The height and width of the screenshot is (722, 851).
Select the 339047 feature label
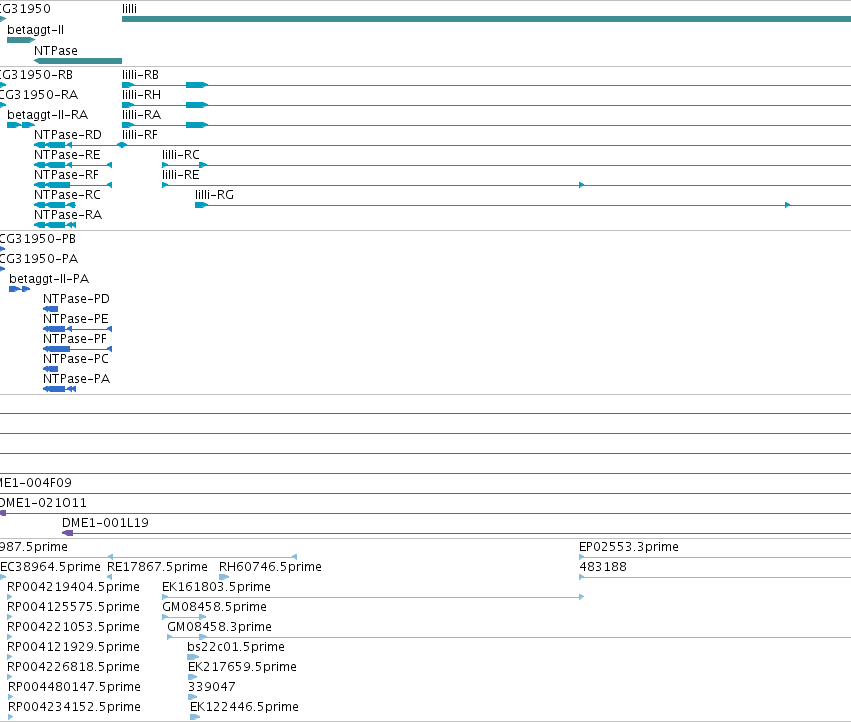pyautogui.click(x=212, y=687)
